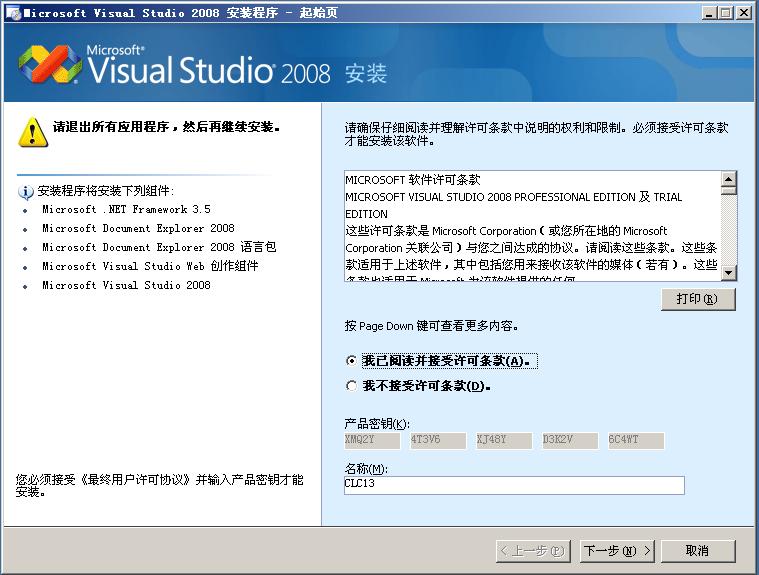Click the blue info icon
Screen dimensions: 759x575
point(26,192)
